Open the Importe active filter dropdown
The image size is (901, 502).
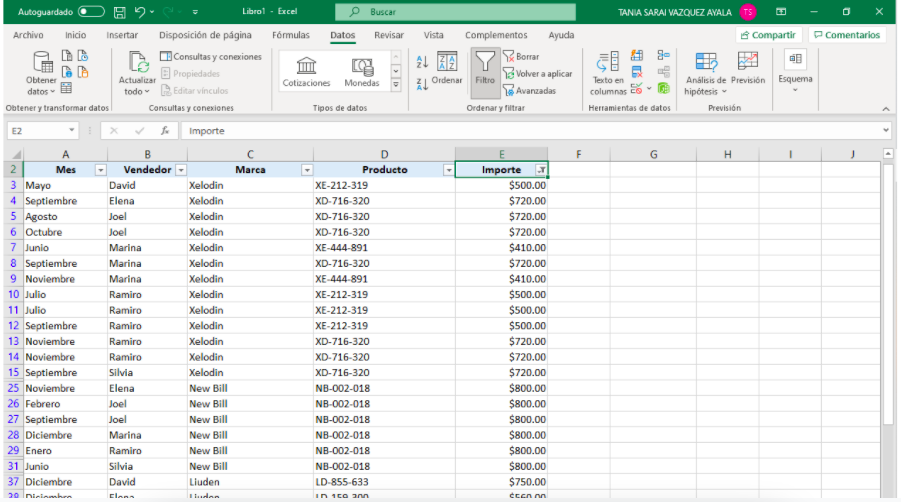[541, 170]
